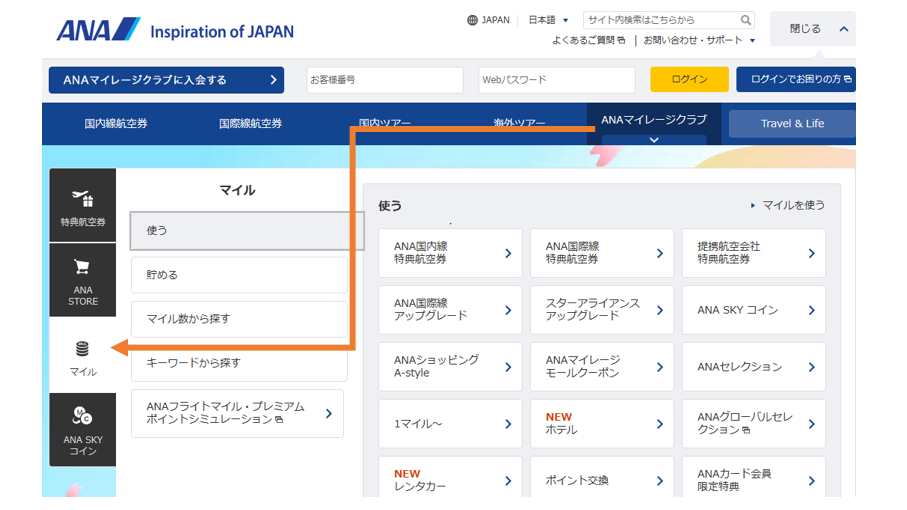The image size is (907, 510).
Task: Open ANA国際線 特典航空券 card
Action: [602, 253]
